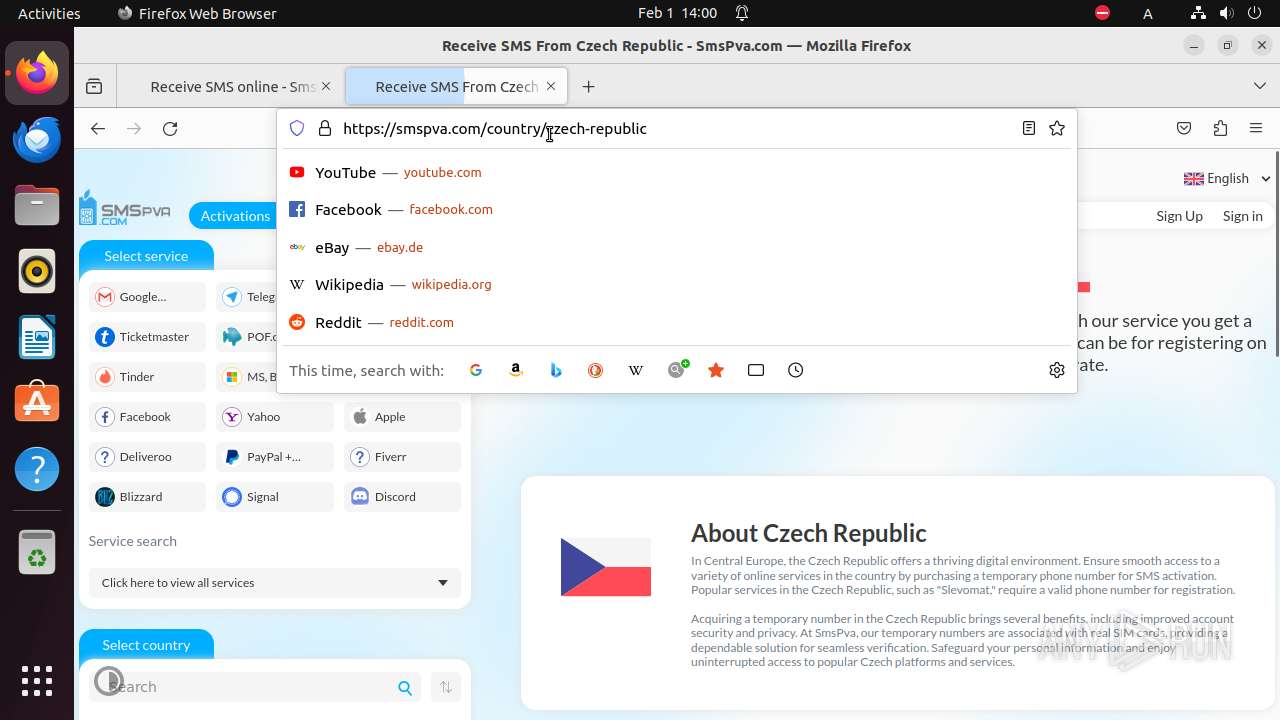Image resolution: width=1280 pixels, height=720 pixels.
Task: Close the Receive SMS From Czech tab
Action: 551,87
